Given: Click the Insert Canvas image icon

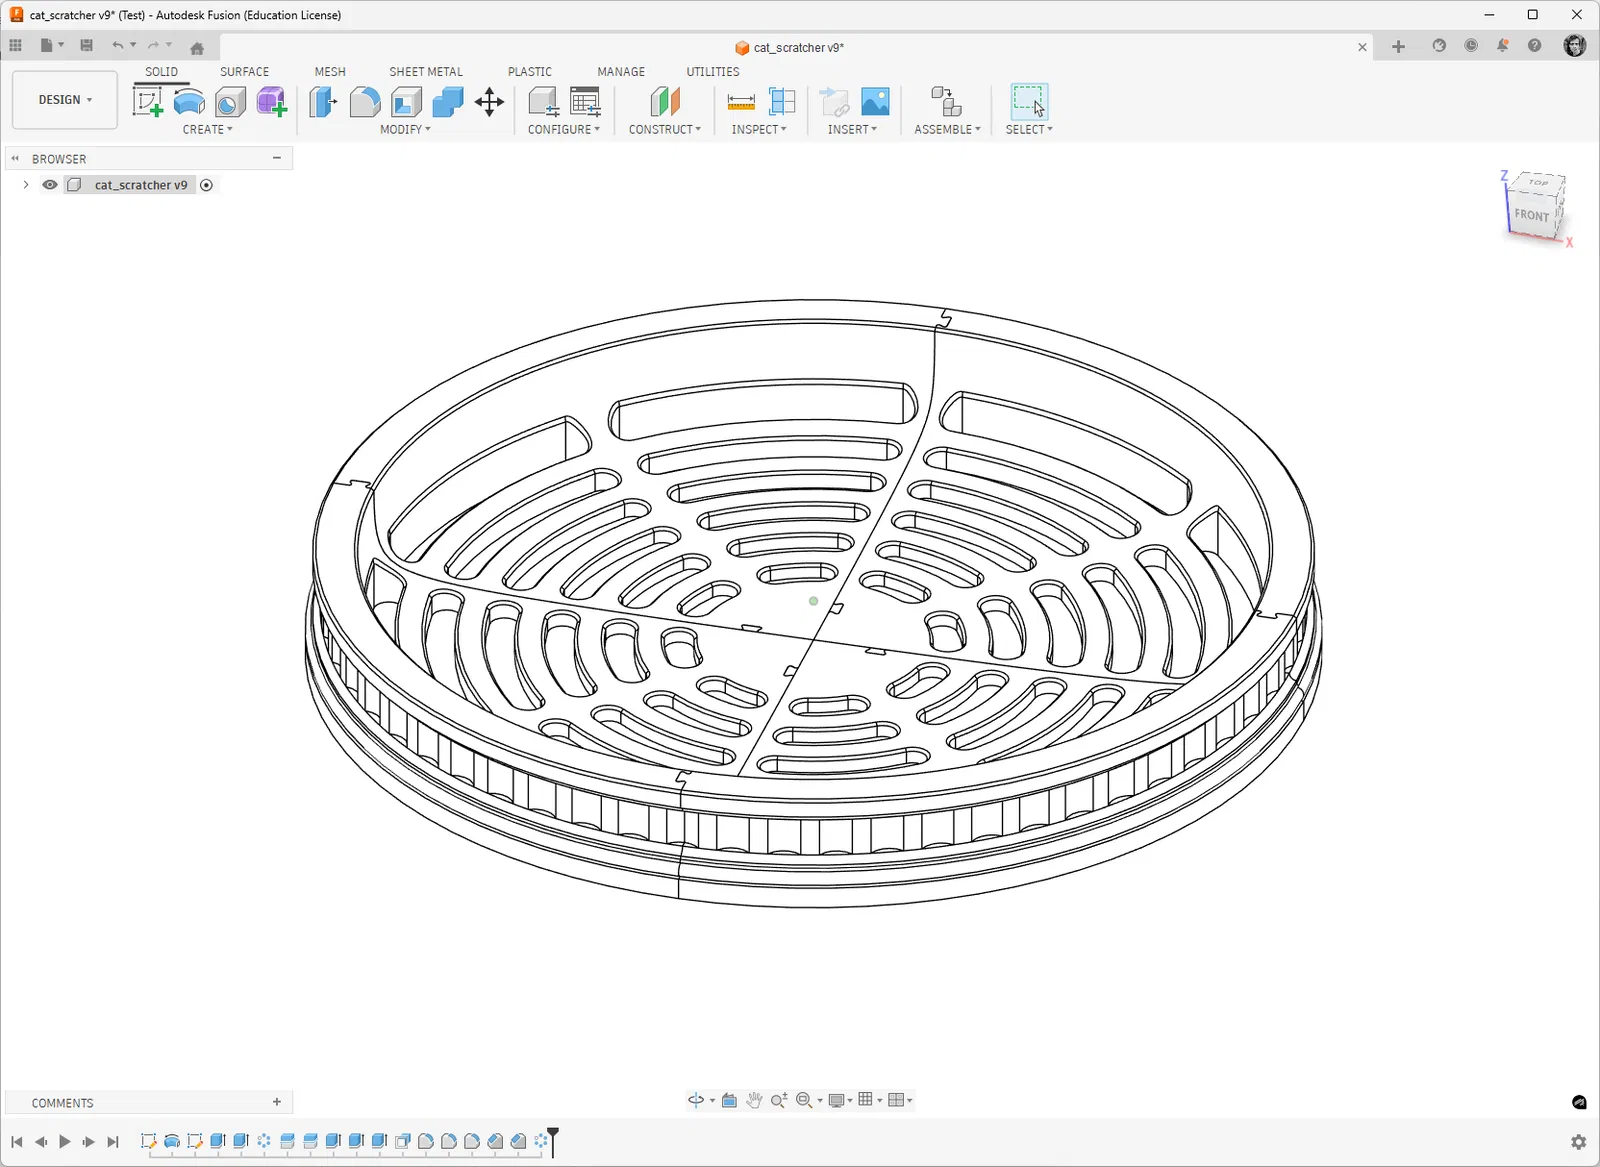Looking at the screenshot, I should [x=875, y=102].
